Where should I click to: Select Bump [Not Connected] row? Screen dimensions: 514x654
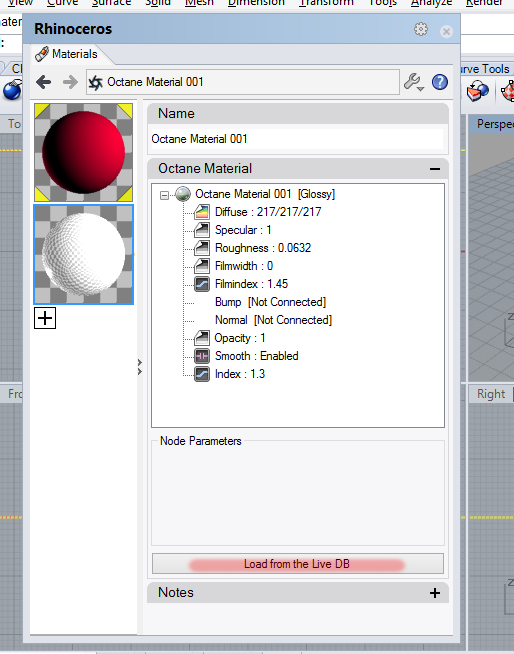coord(270,302)
